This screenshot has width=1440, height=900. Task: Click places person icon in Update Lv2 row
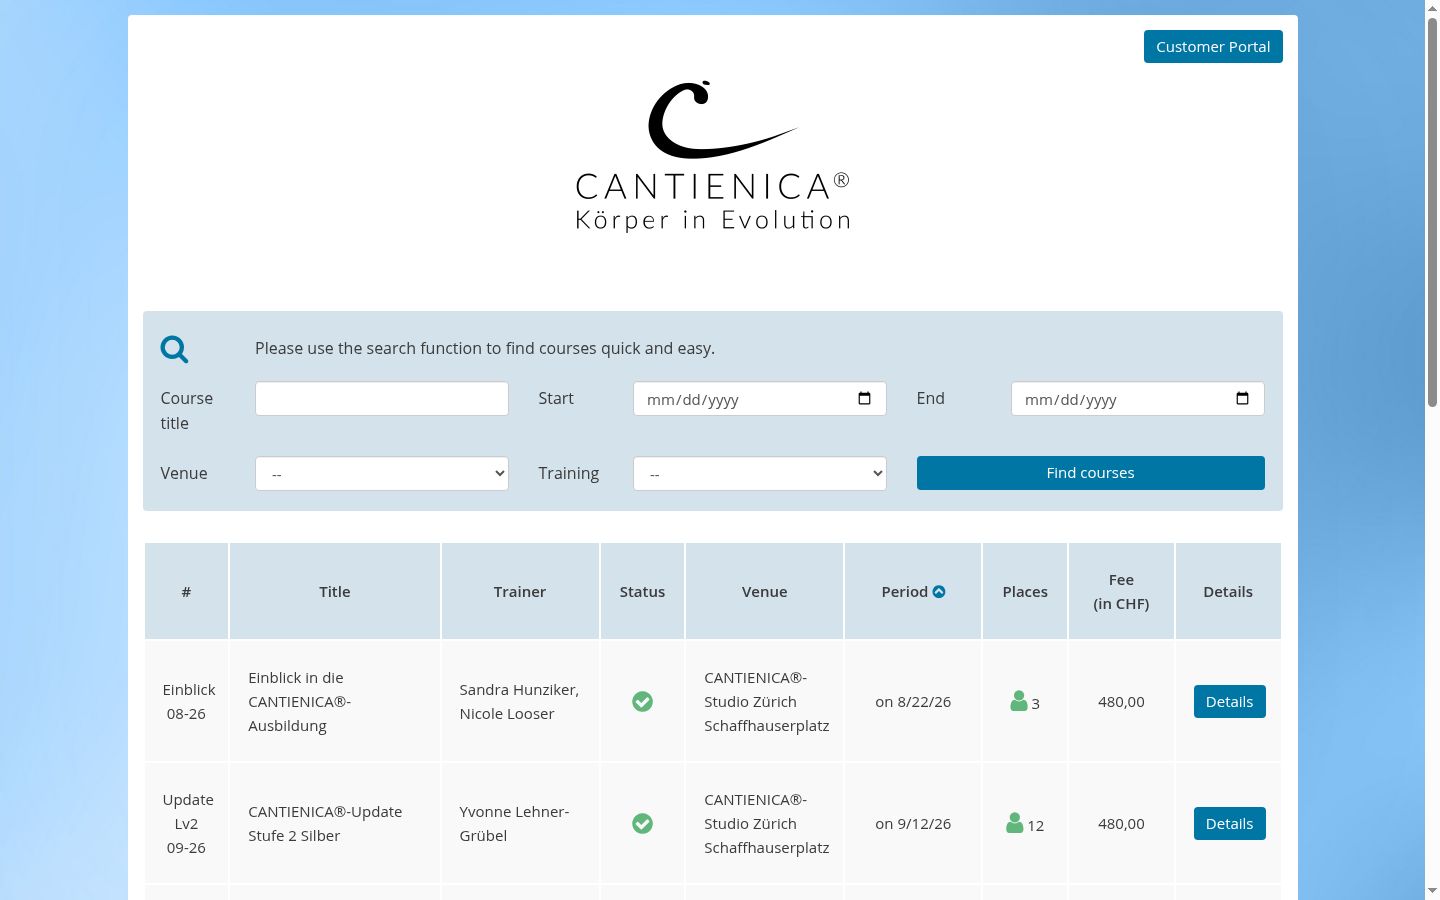[x=1015, y=823]
